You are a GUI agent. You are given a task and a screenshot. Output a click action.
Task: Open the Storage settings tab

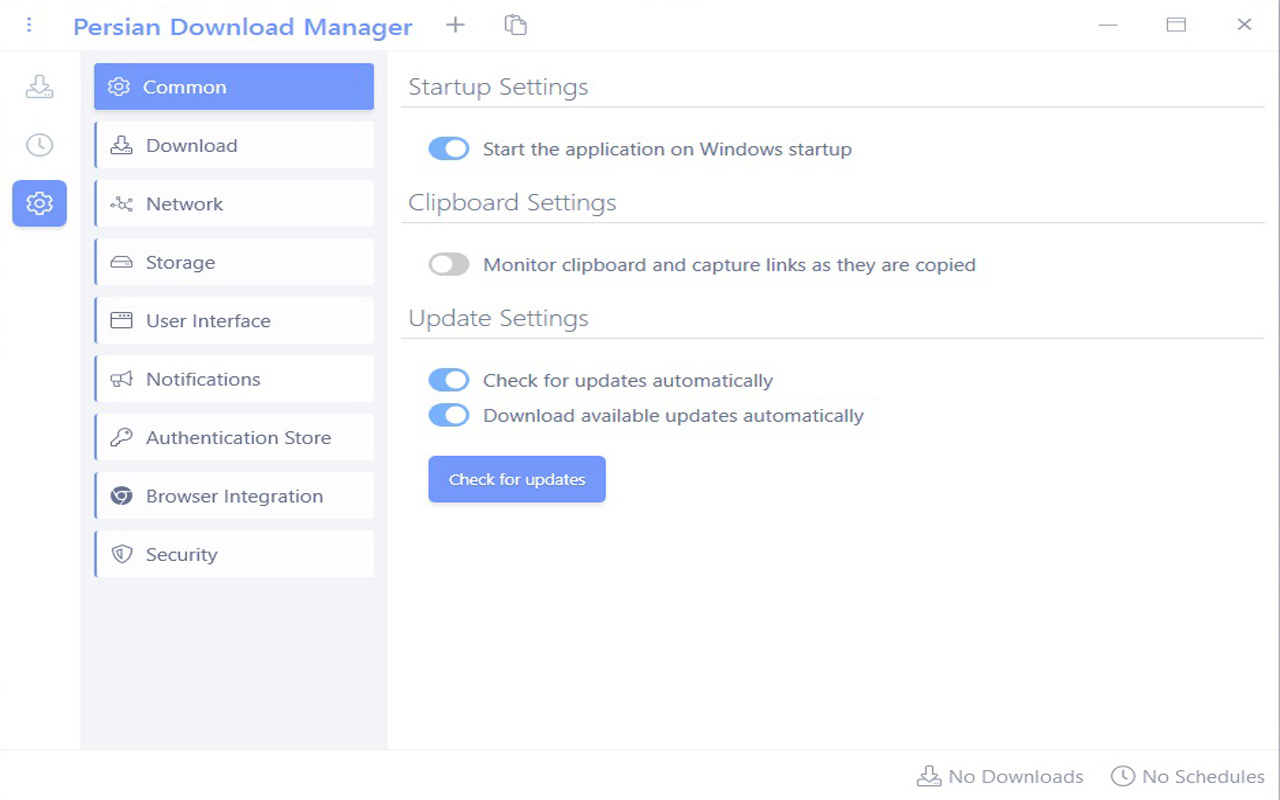click(234, 262)
